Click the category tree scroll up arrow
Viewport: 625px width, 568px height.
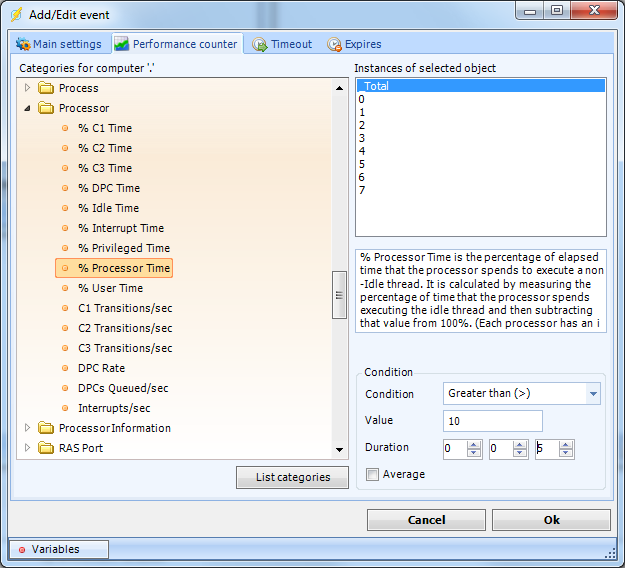pyautogui.click(x=339, y=88)
